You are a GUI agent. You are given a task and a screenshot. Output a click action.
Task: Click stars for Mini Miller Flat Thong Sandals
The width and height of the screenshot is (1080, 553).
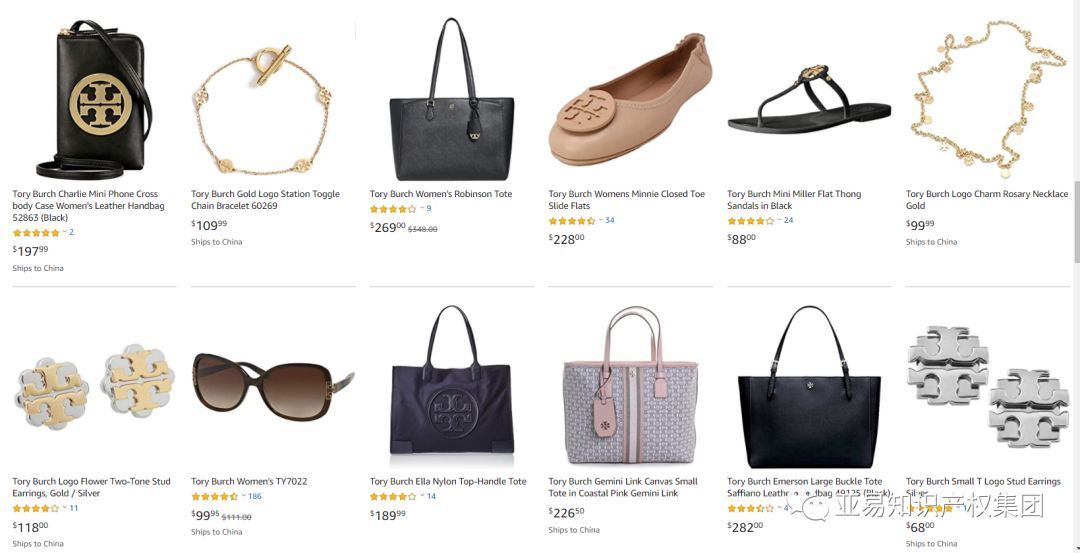coord(750,221)
